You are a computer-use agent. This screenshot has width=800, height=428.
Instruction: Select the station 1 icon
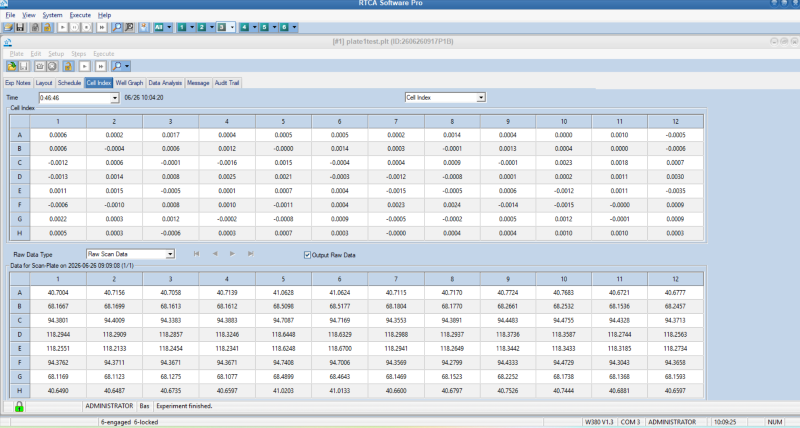(182, 28)
